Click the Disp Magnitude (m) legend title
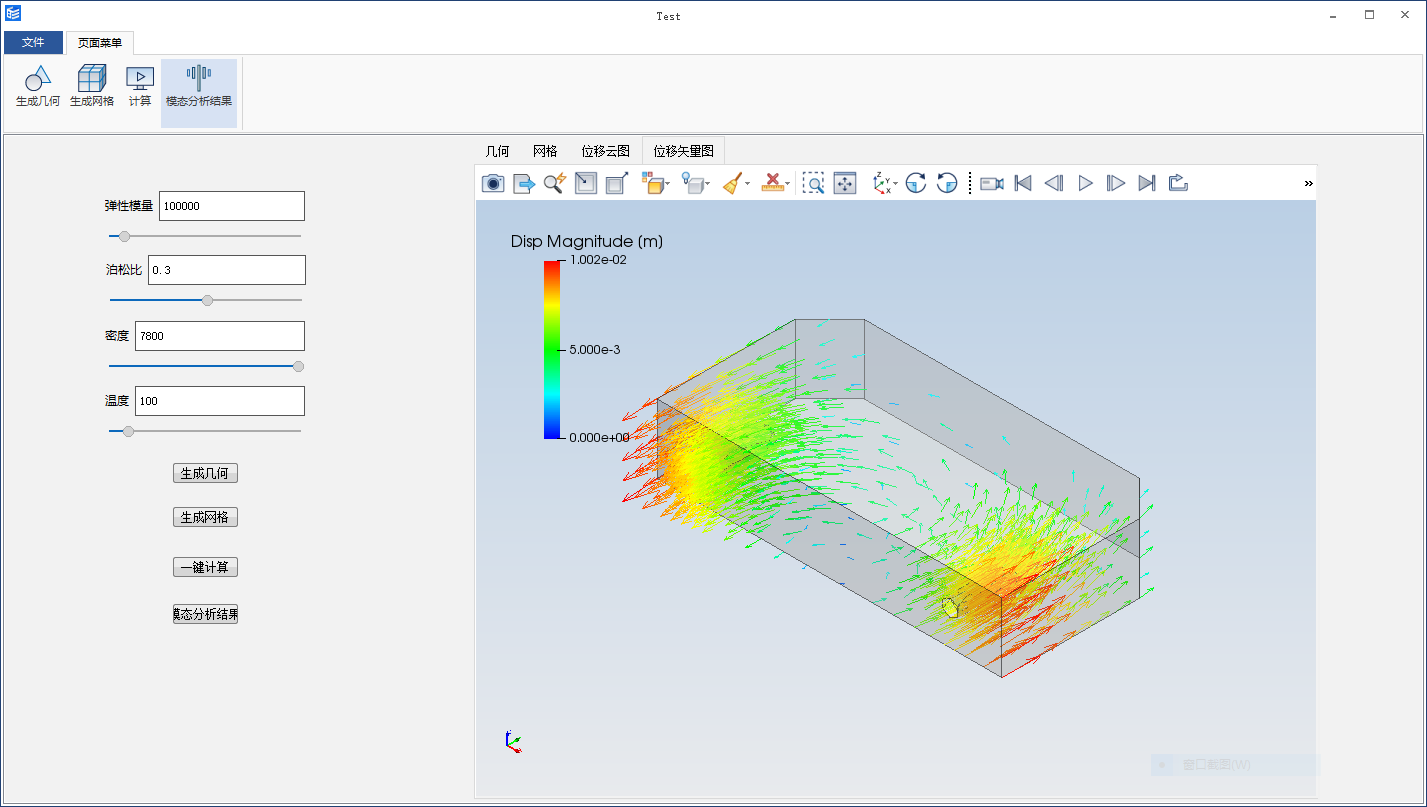1427x807 pixels. pos(586,241)
